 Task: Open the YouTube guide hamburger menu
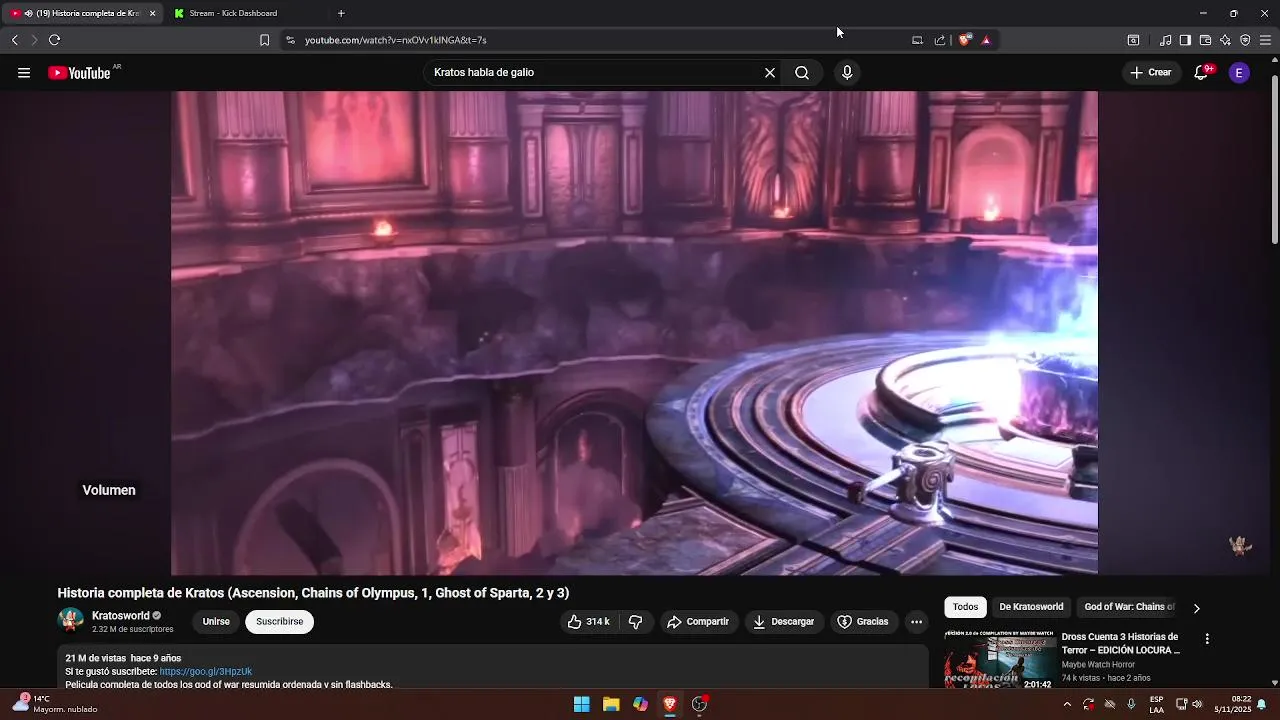24,73
